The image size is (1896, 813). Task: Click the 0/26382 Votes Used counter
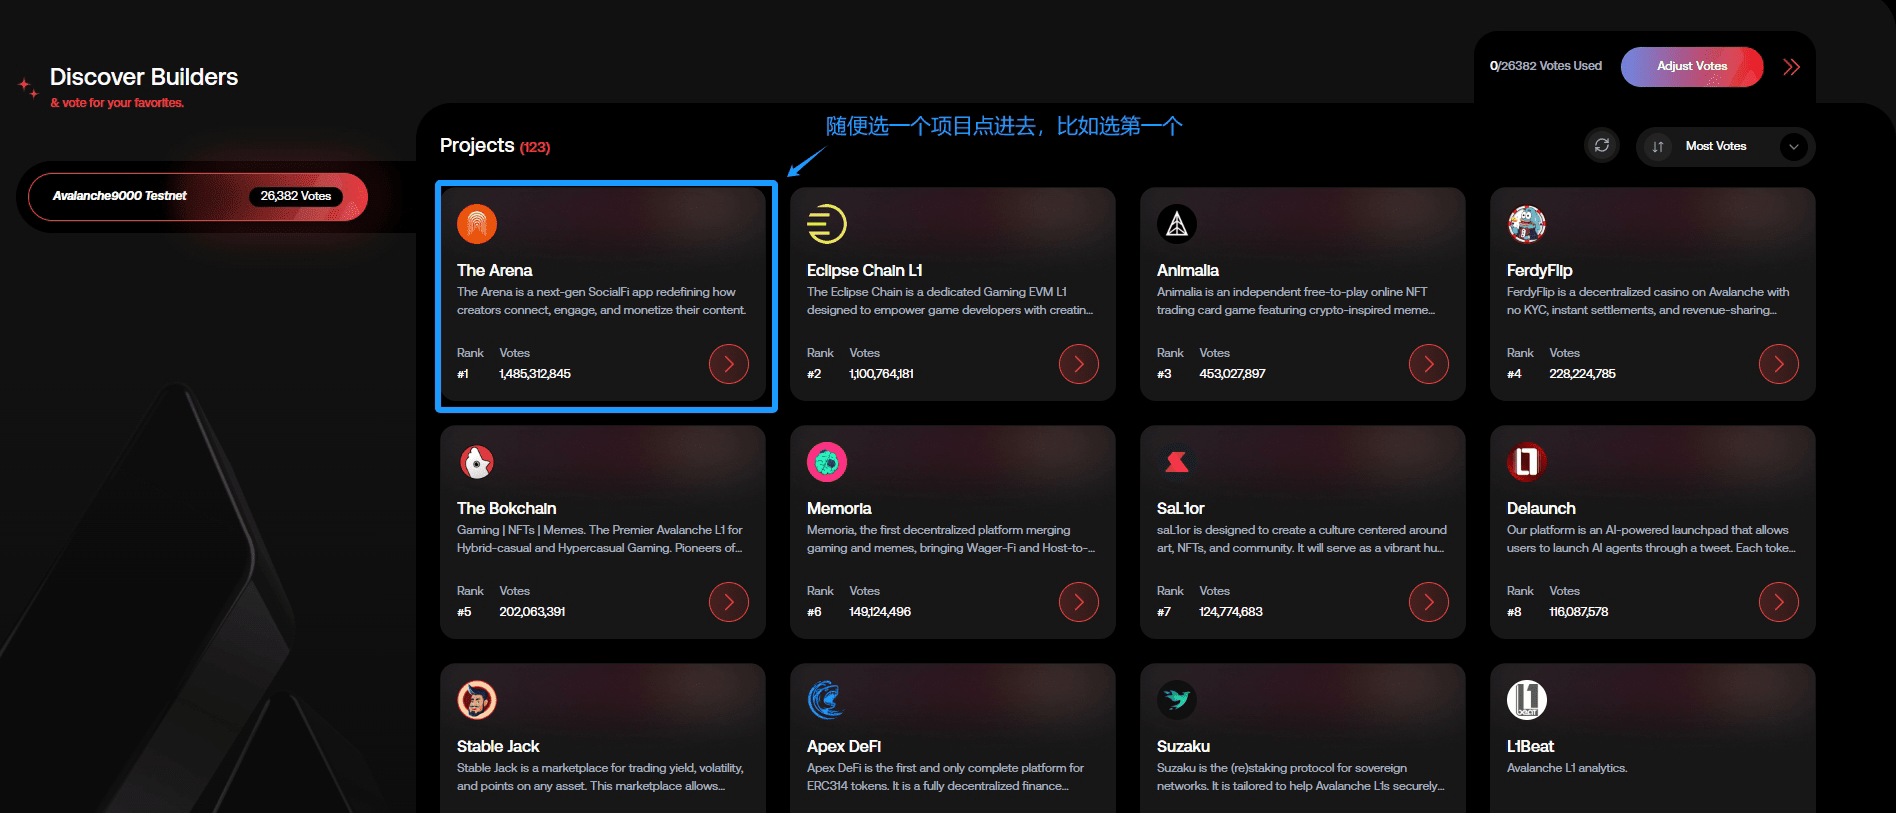point(1545,66)
